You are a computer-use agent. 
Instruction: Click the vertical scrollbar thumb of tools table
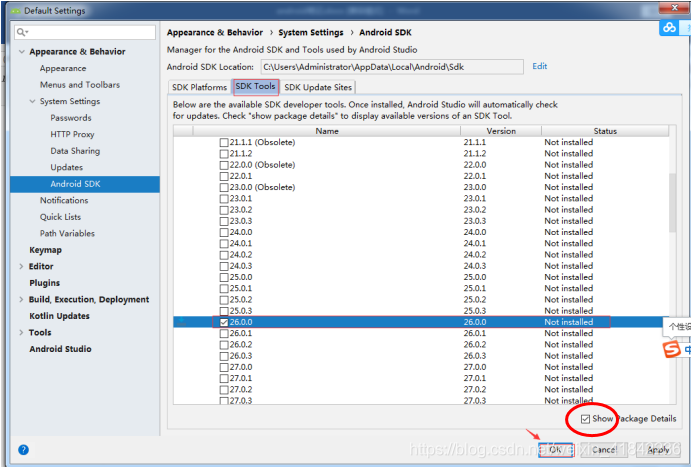[x=672, y=203]
